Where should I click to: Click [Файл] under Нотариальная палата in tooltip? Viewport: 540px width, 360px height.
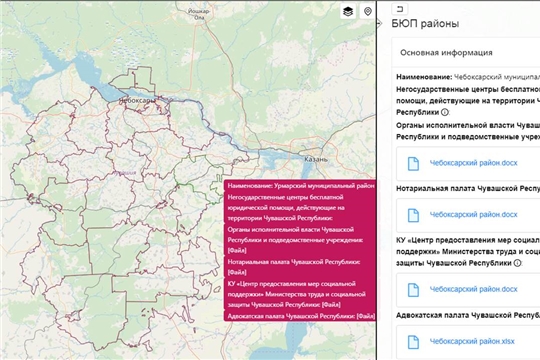click(x=237, y=272)
